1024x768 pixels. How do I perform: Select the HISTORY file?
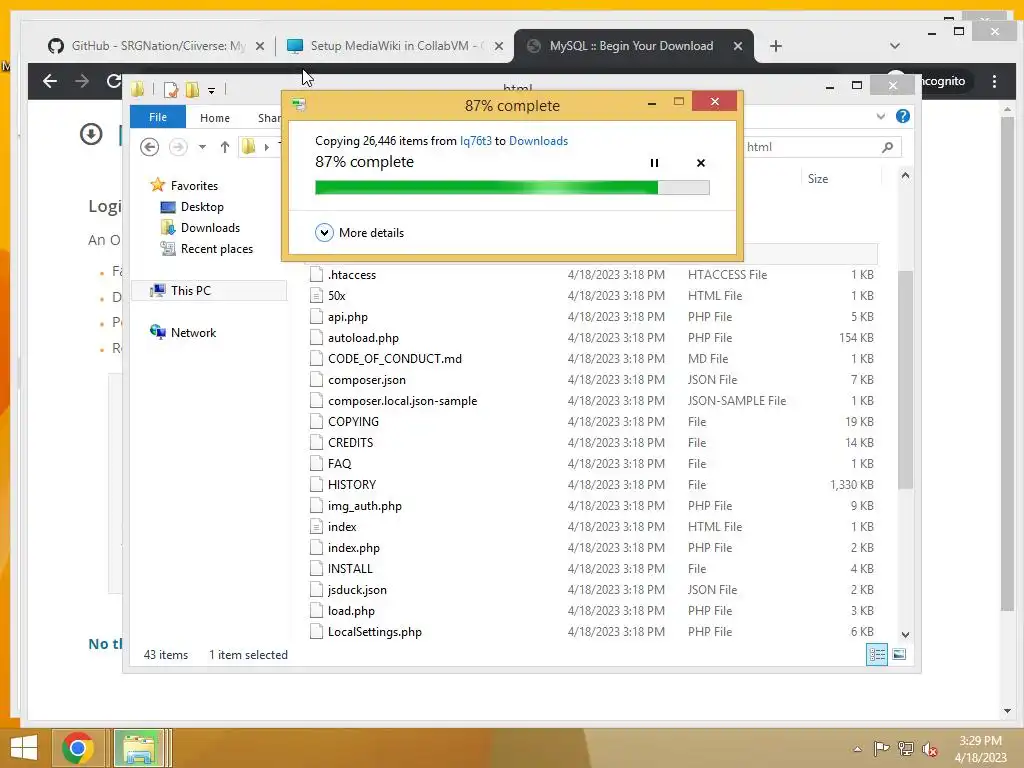click(351, 485)
